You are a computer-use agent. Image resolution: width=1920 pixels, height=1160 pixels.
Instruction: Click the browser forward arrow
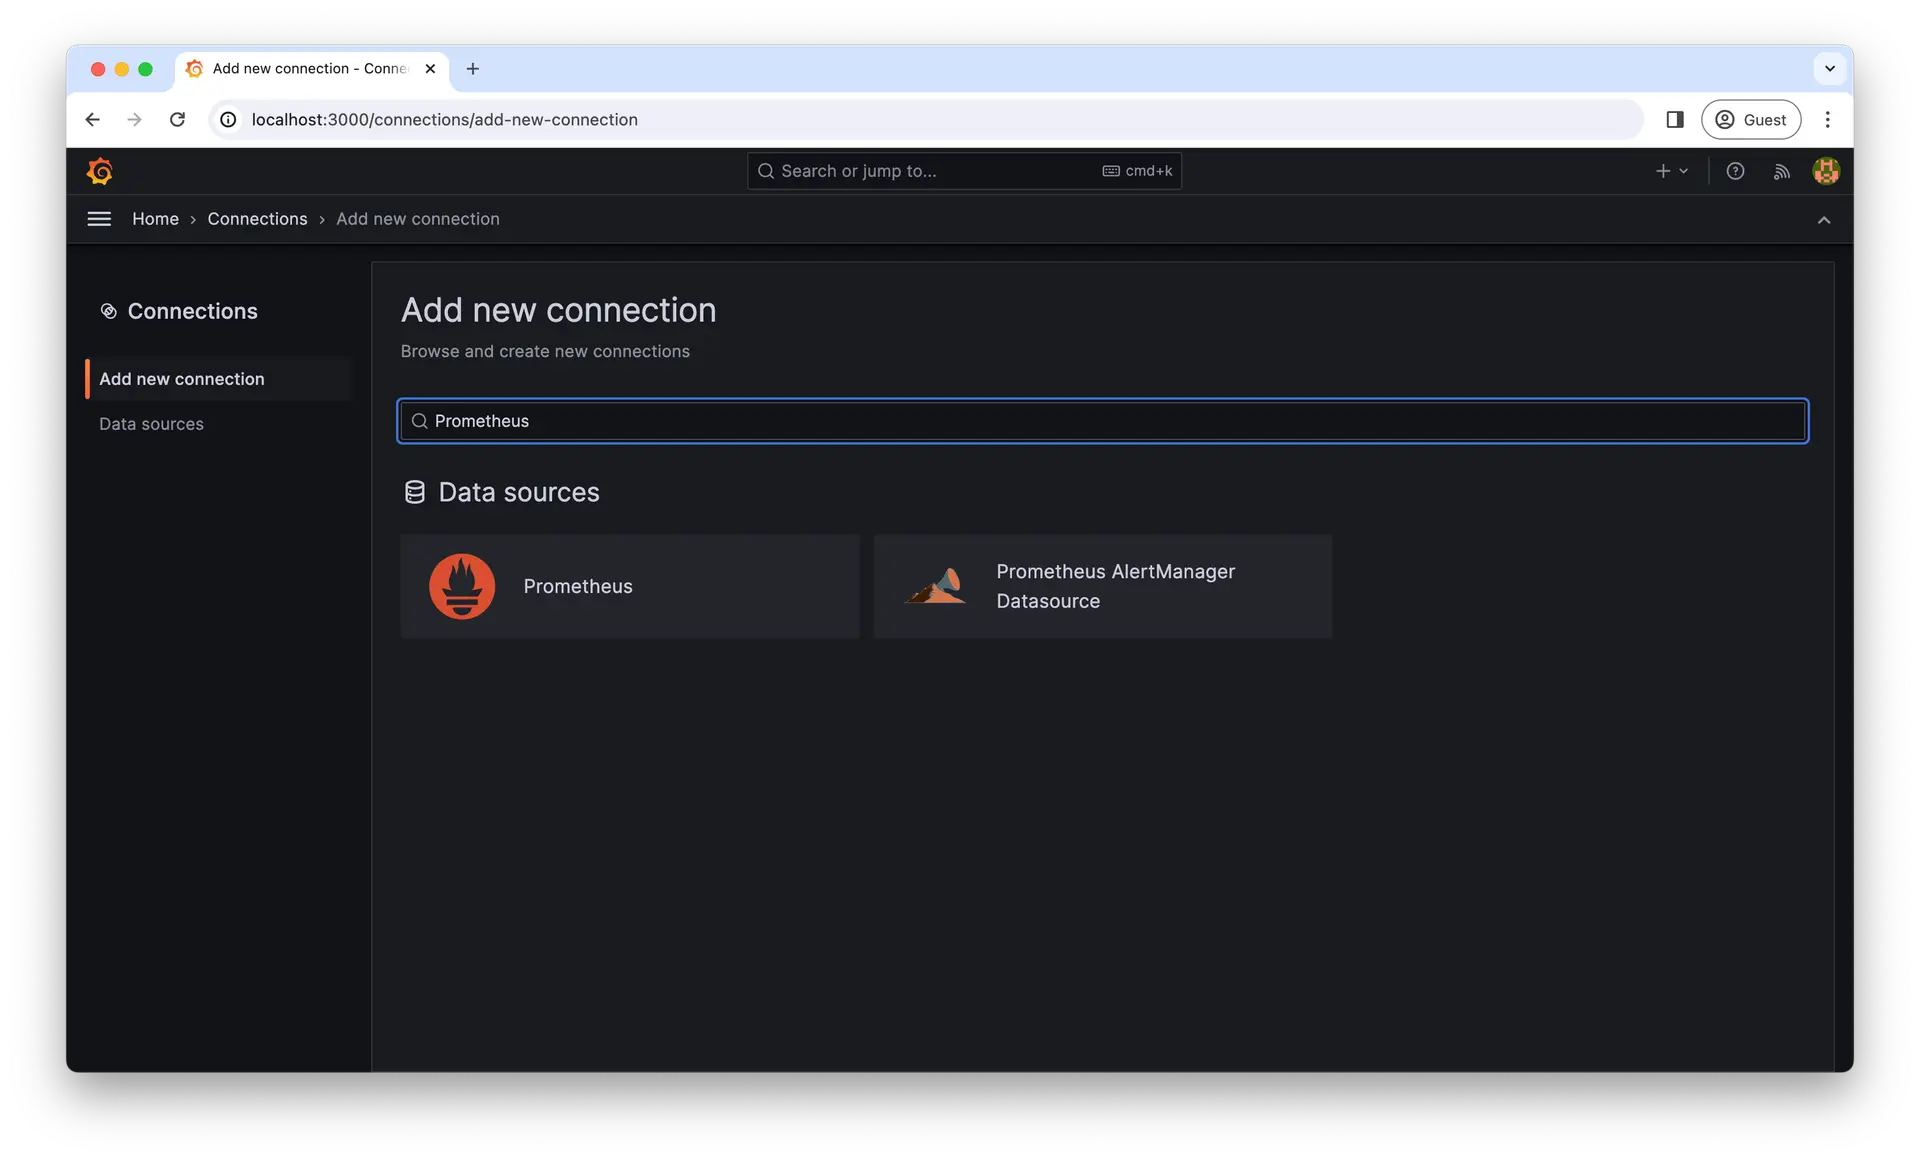coord(134,120)
